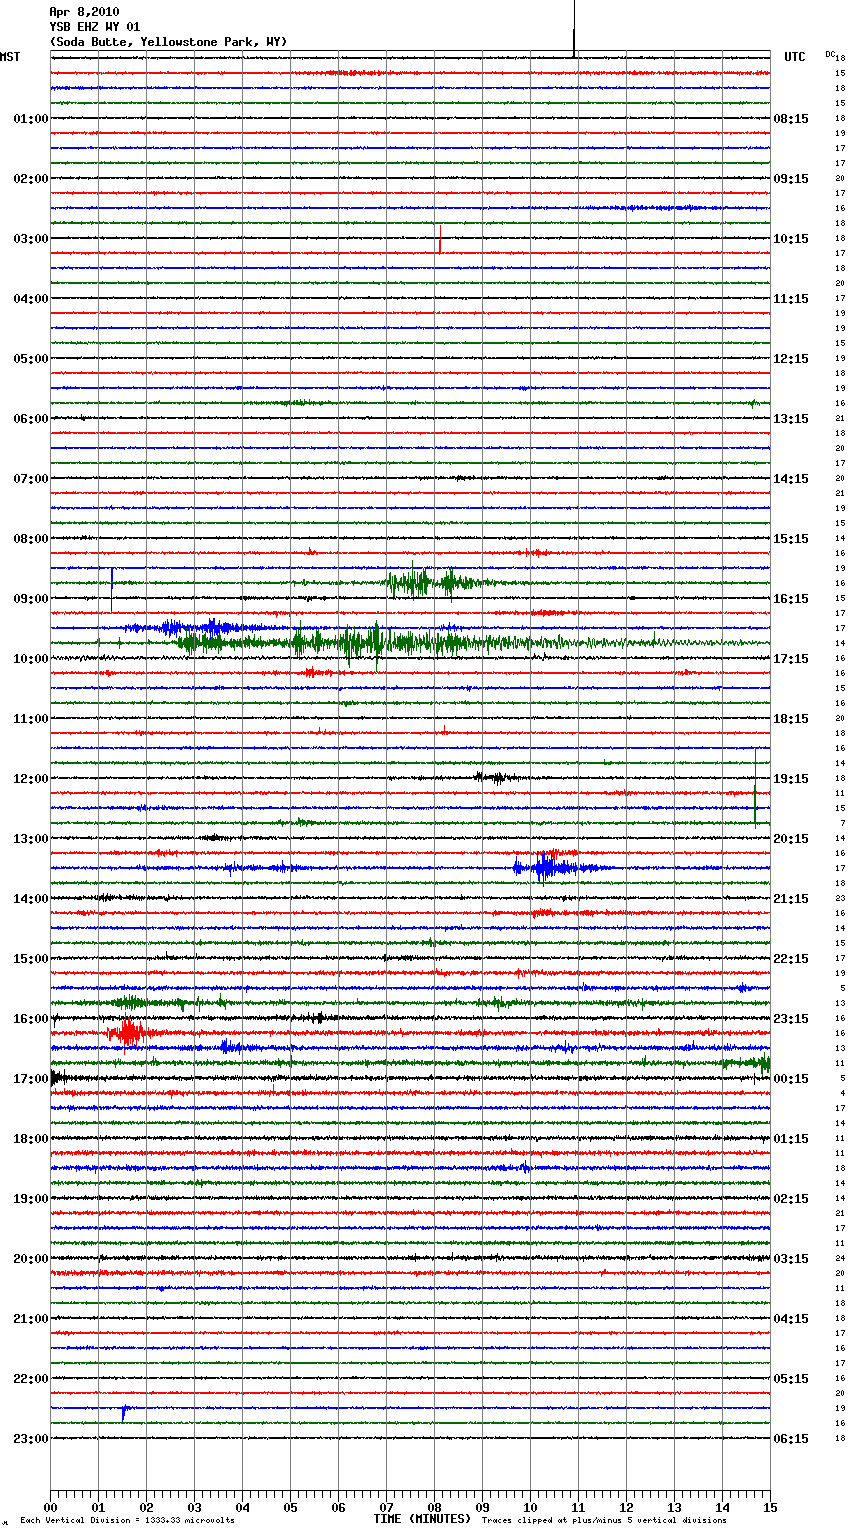Click the 18:00 MST time label

(31, 1139)
